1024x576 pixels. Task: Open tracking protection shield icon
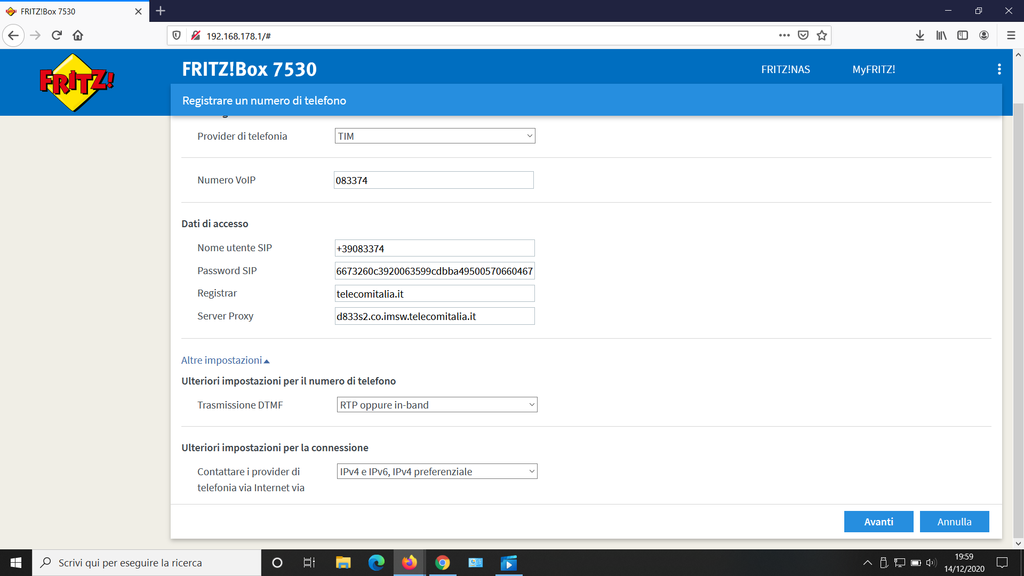click(176, 35)
